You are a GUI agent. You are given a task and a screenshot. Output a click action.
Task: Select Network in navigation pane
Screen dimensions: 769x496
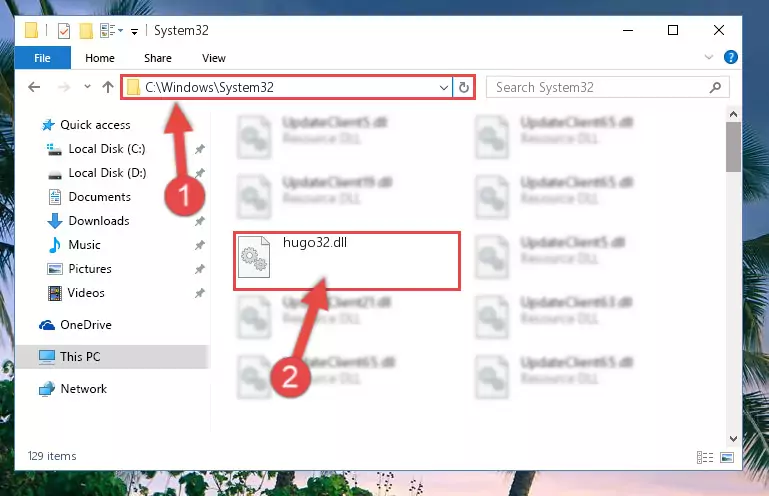click(83, 389)
